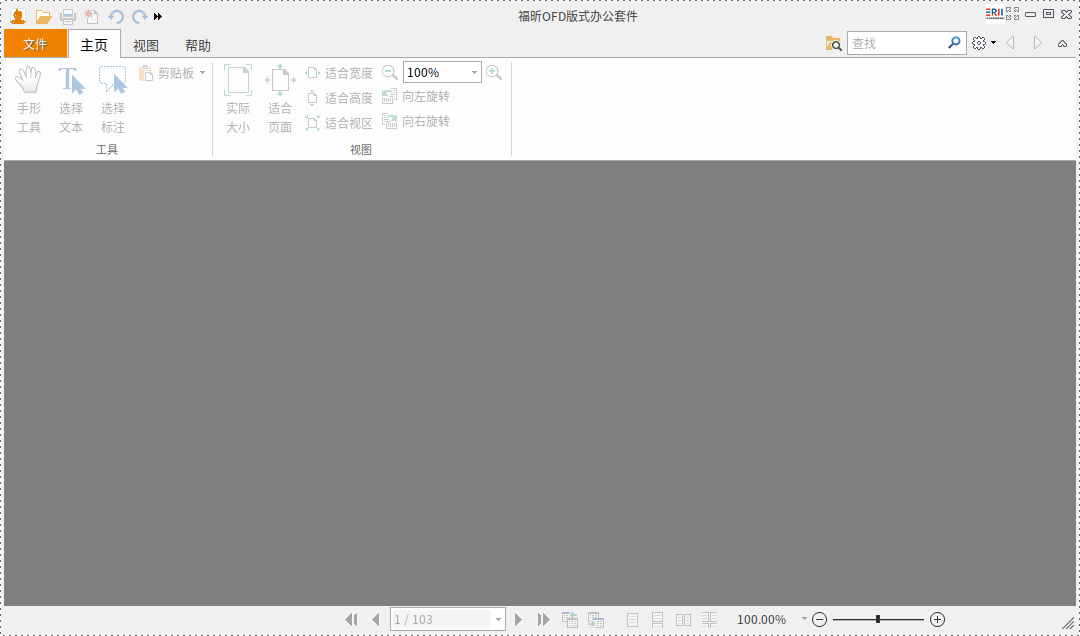Click the Print icon in quick access toolbar
The height and width of the screenshot is (636, 1080).
(67, 16)
